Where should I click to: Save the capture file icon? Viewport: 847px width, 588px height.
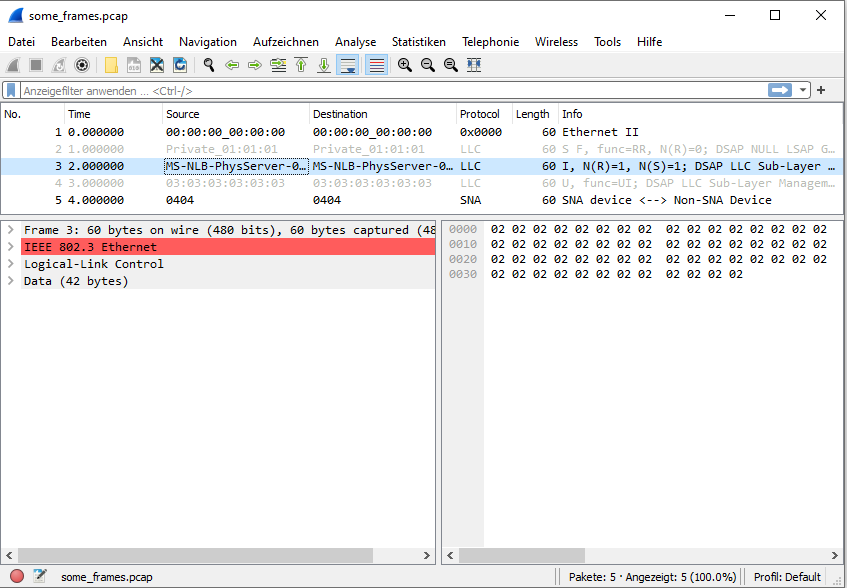133,65
